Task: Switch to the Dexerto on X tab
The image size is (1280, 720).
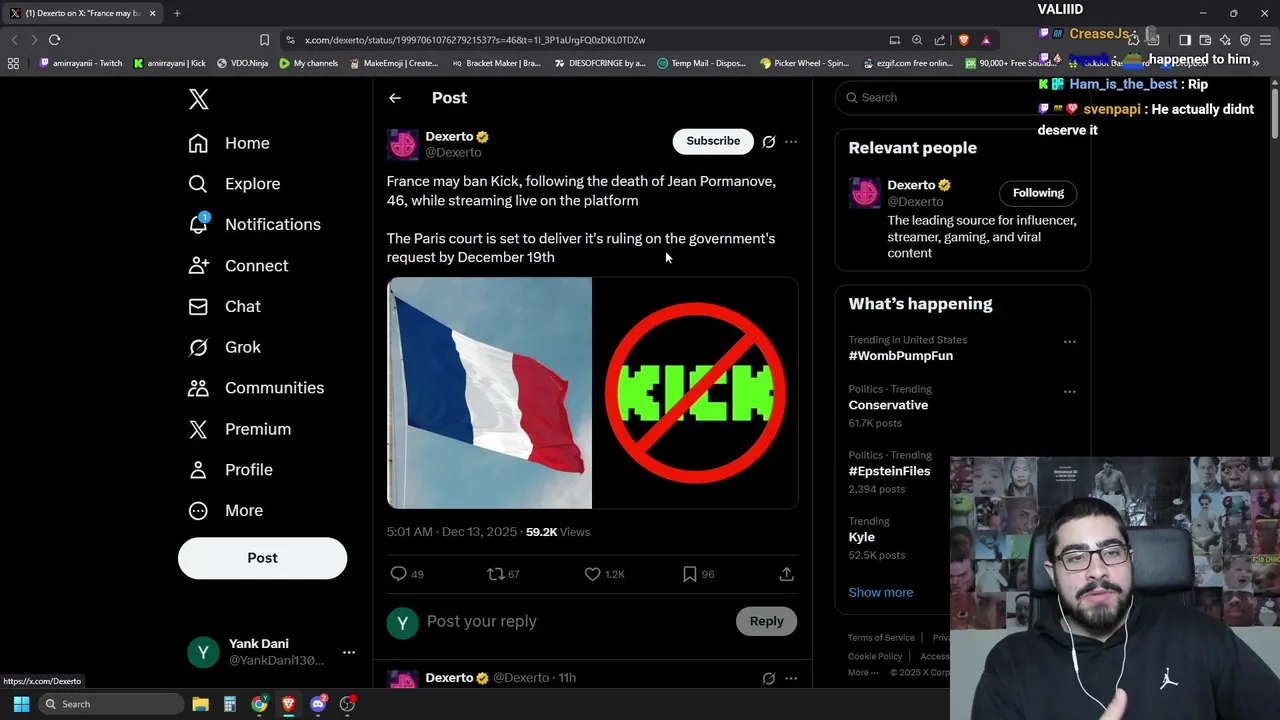Action: click(83, 13)
